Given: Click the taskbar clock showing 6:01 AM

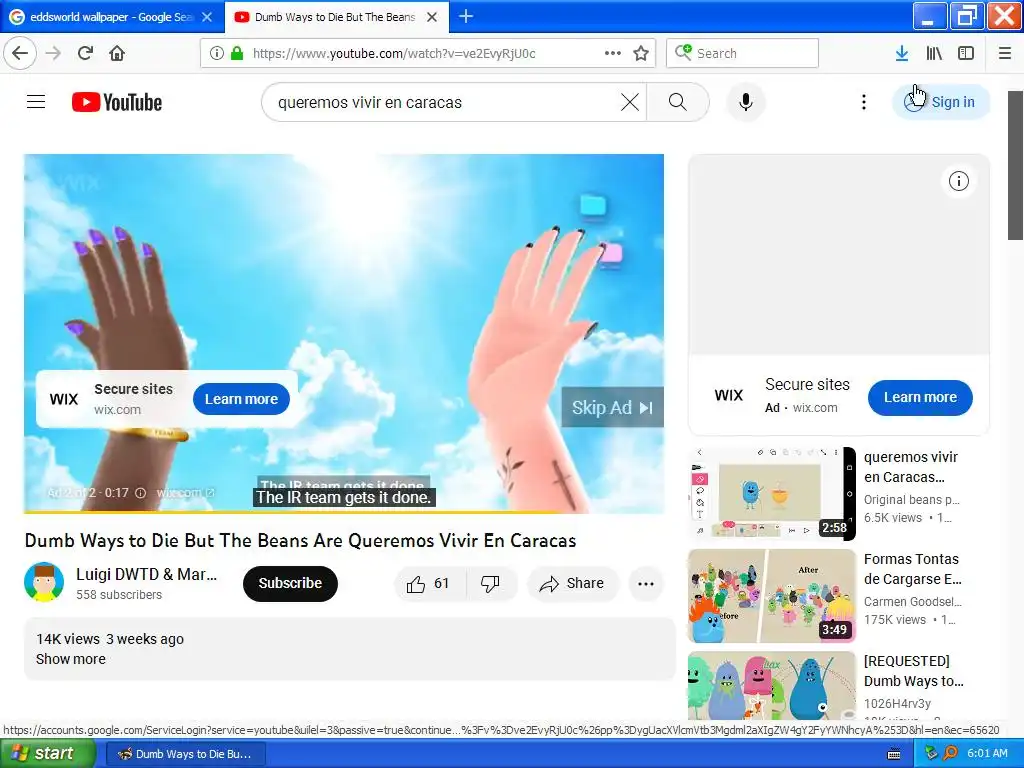Looking at the screenshot, I should 987,754.
